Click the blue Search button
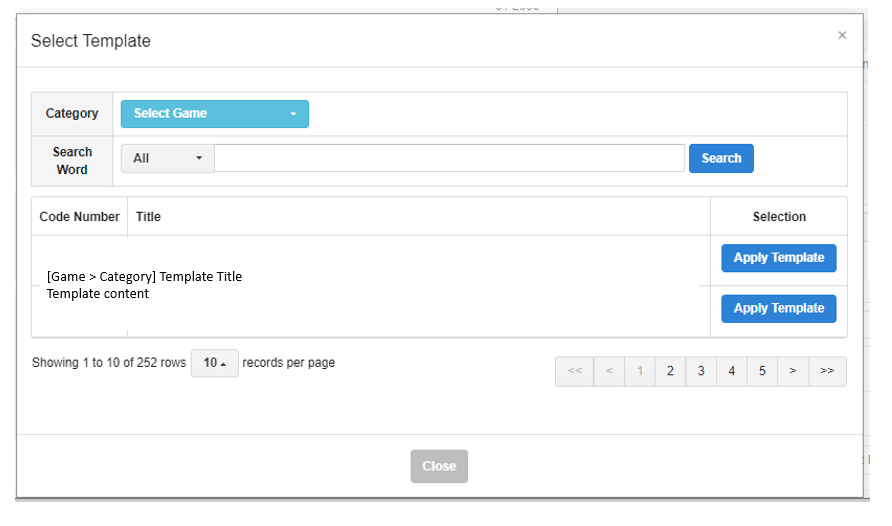This screenshot has height=526, width=892. [721, 158]
